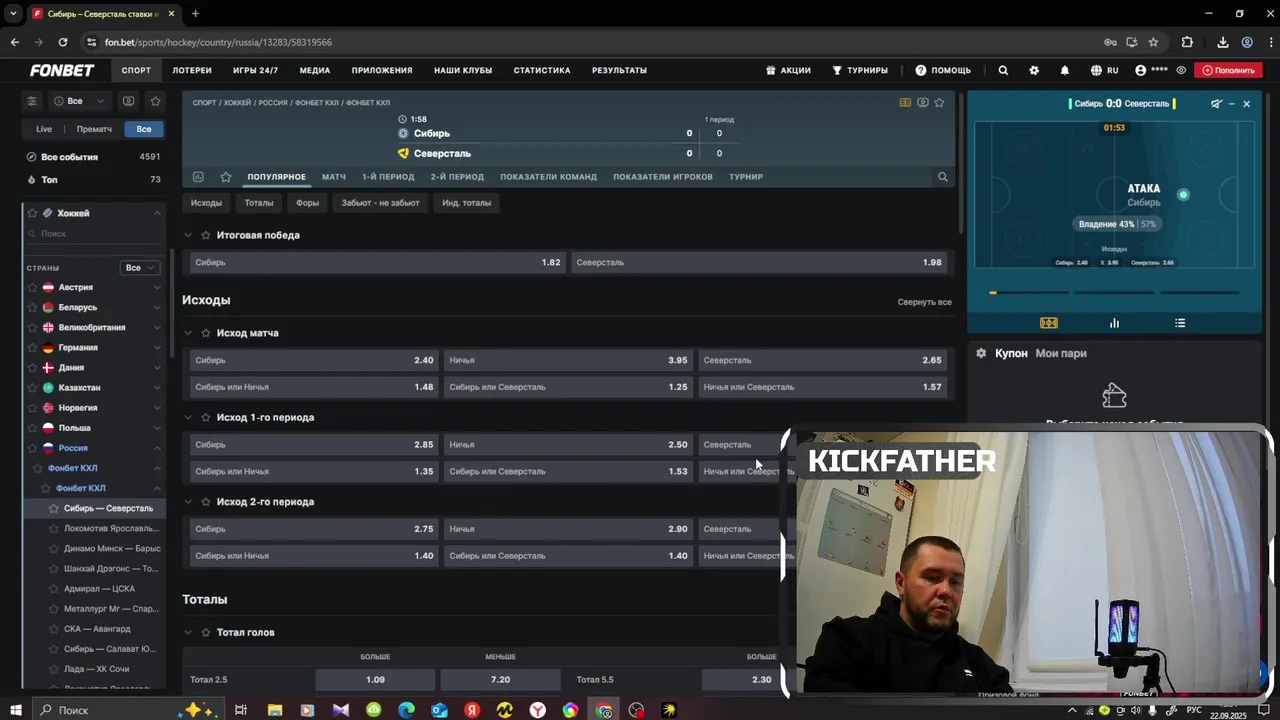Click Windows Start button on taskbar
Viewport: 1280px width, 720px height.
(x=16, y=710)
